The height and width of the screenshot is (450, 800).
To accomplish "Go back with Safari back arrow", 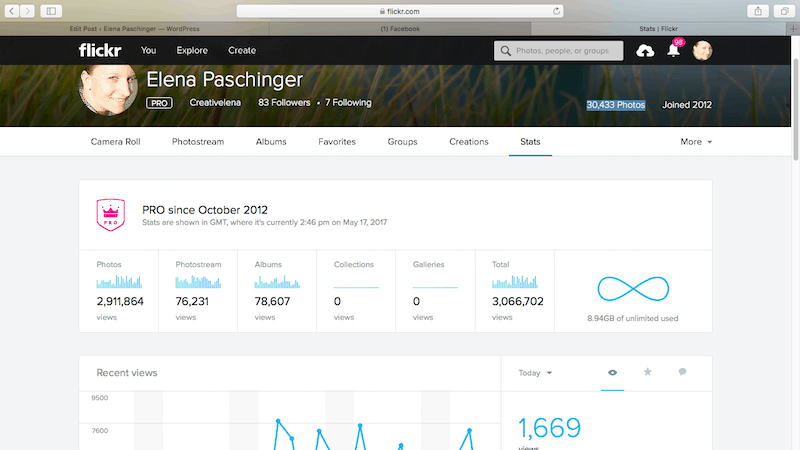I will point(12,11).
